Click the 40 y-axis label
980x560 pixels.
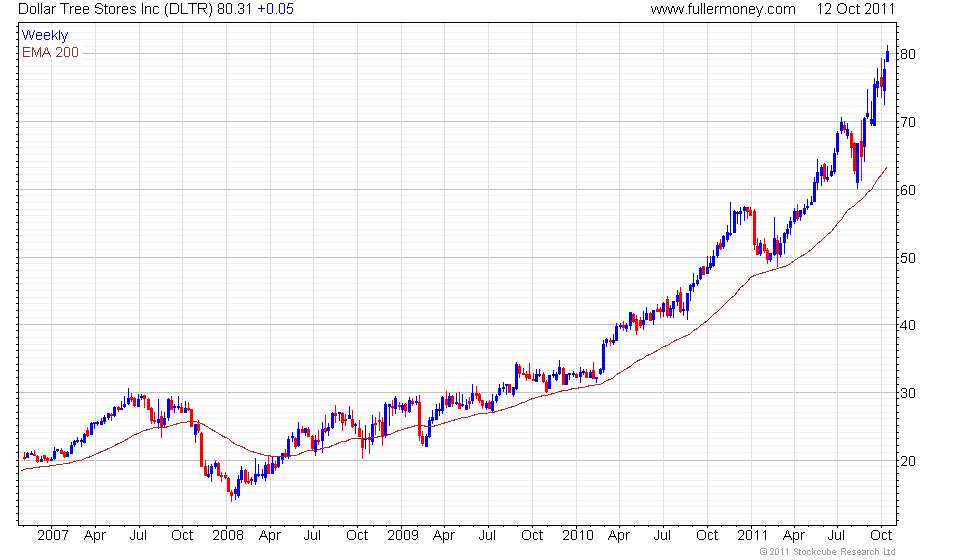tap(908, 325)
